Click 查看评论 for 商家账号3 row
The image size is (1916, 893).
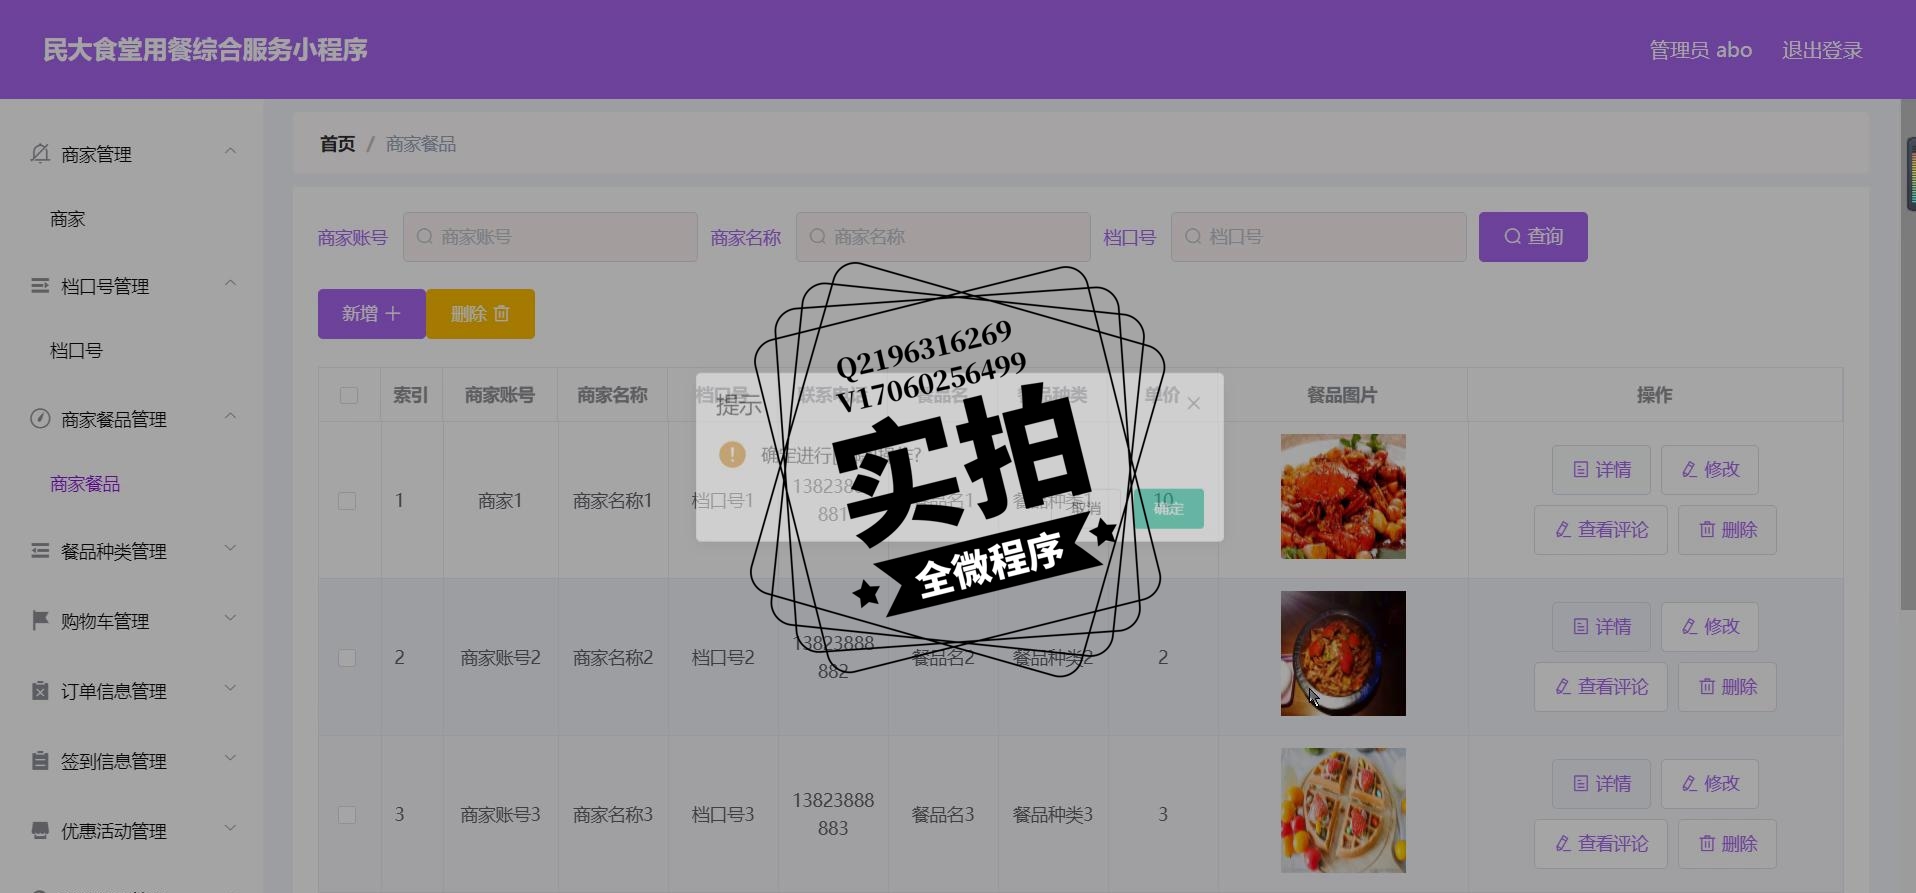tap(1601, 844)
